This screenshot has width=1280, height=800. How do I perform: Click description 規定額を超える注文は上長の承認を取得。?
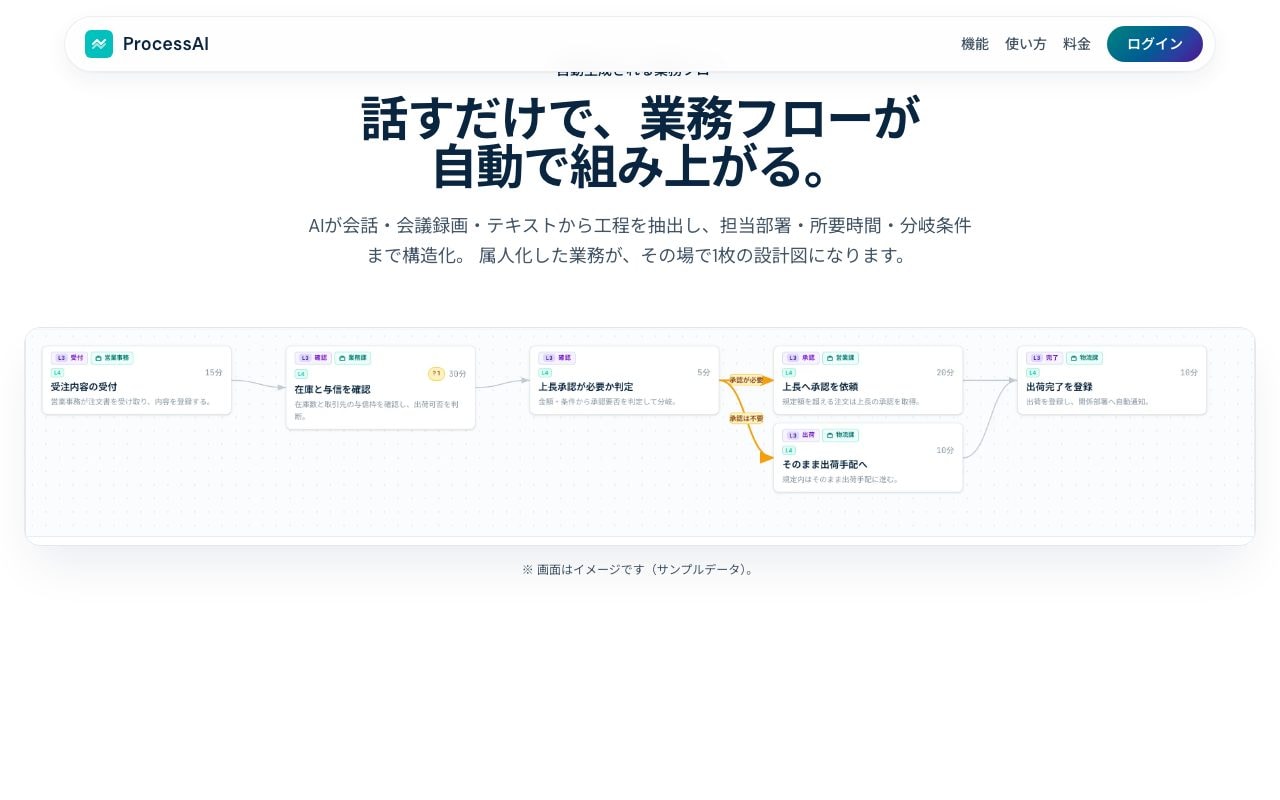(852, 401)
